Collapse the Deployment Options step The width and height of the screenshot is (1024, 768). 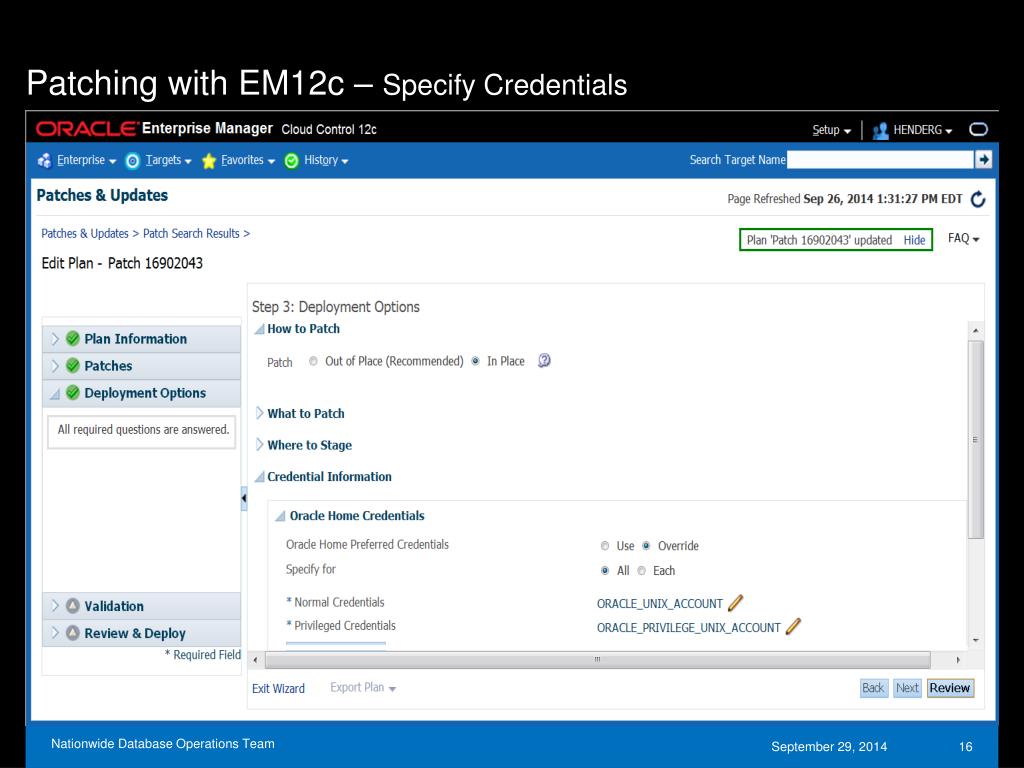click(55, 394)
